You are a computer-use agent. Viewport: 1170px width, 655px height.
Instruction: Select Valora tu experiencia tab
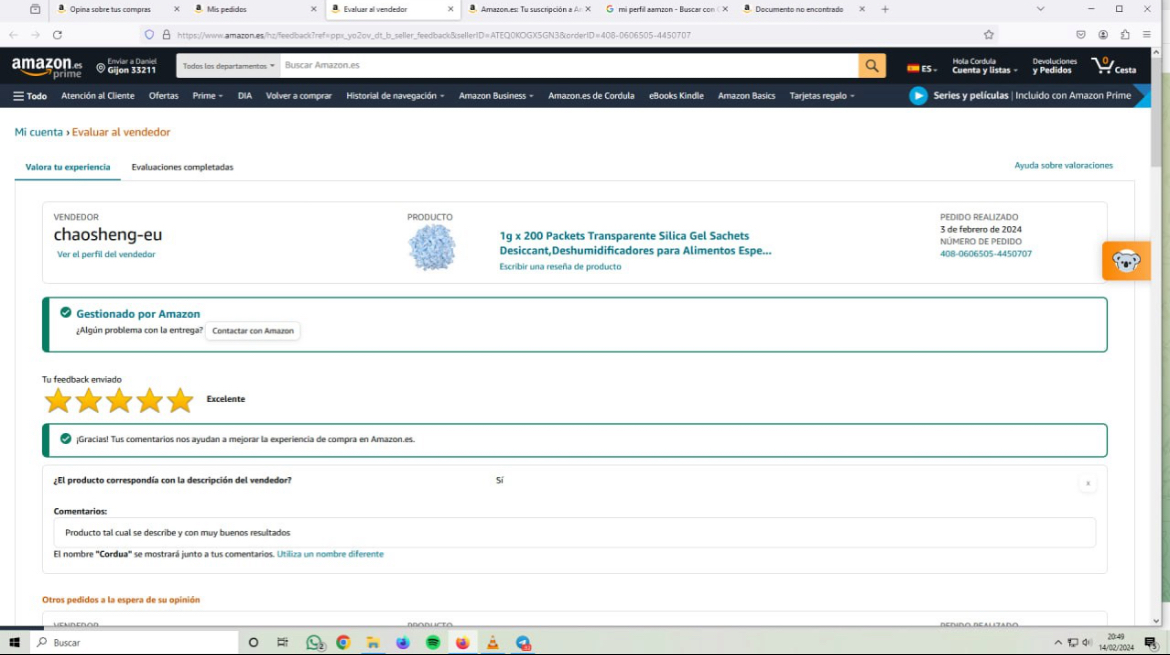(x=68, y=167)
